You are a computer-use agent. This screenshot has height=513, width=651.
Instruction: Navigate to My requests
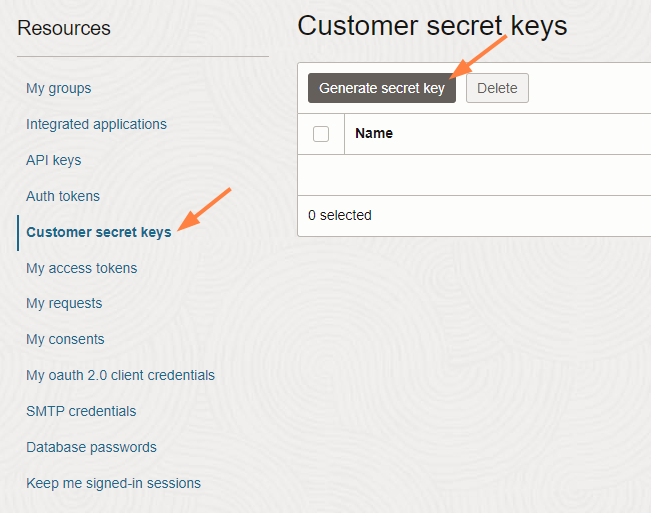64,303
